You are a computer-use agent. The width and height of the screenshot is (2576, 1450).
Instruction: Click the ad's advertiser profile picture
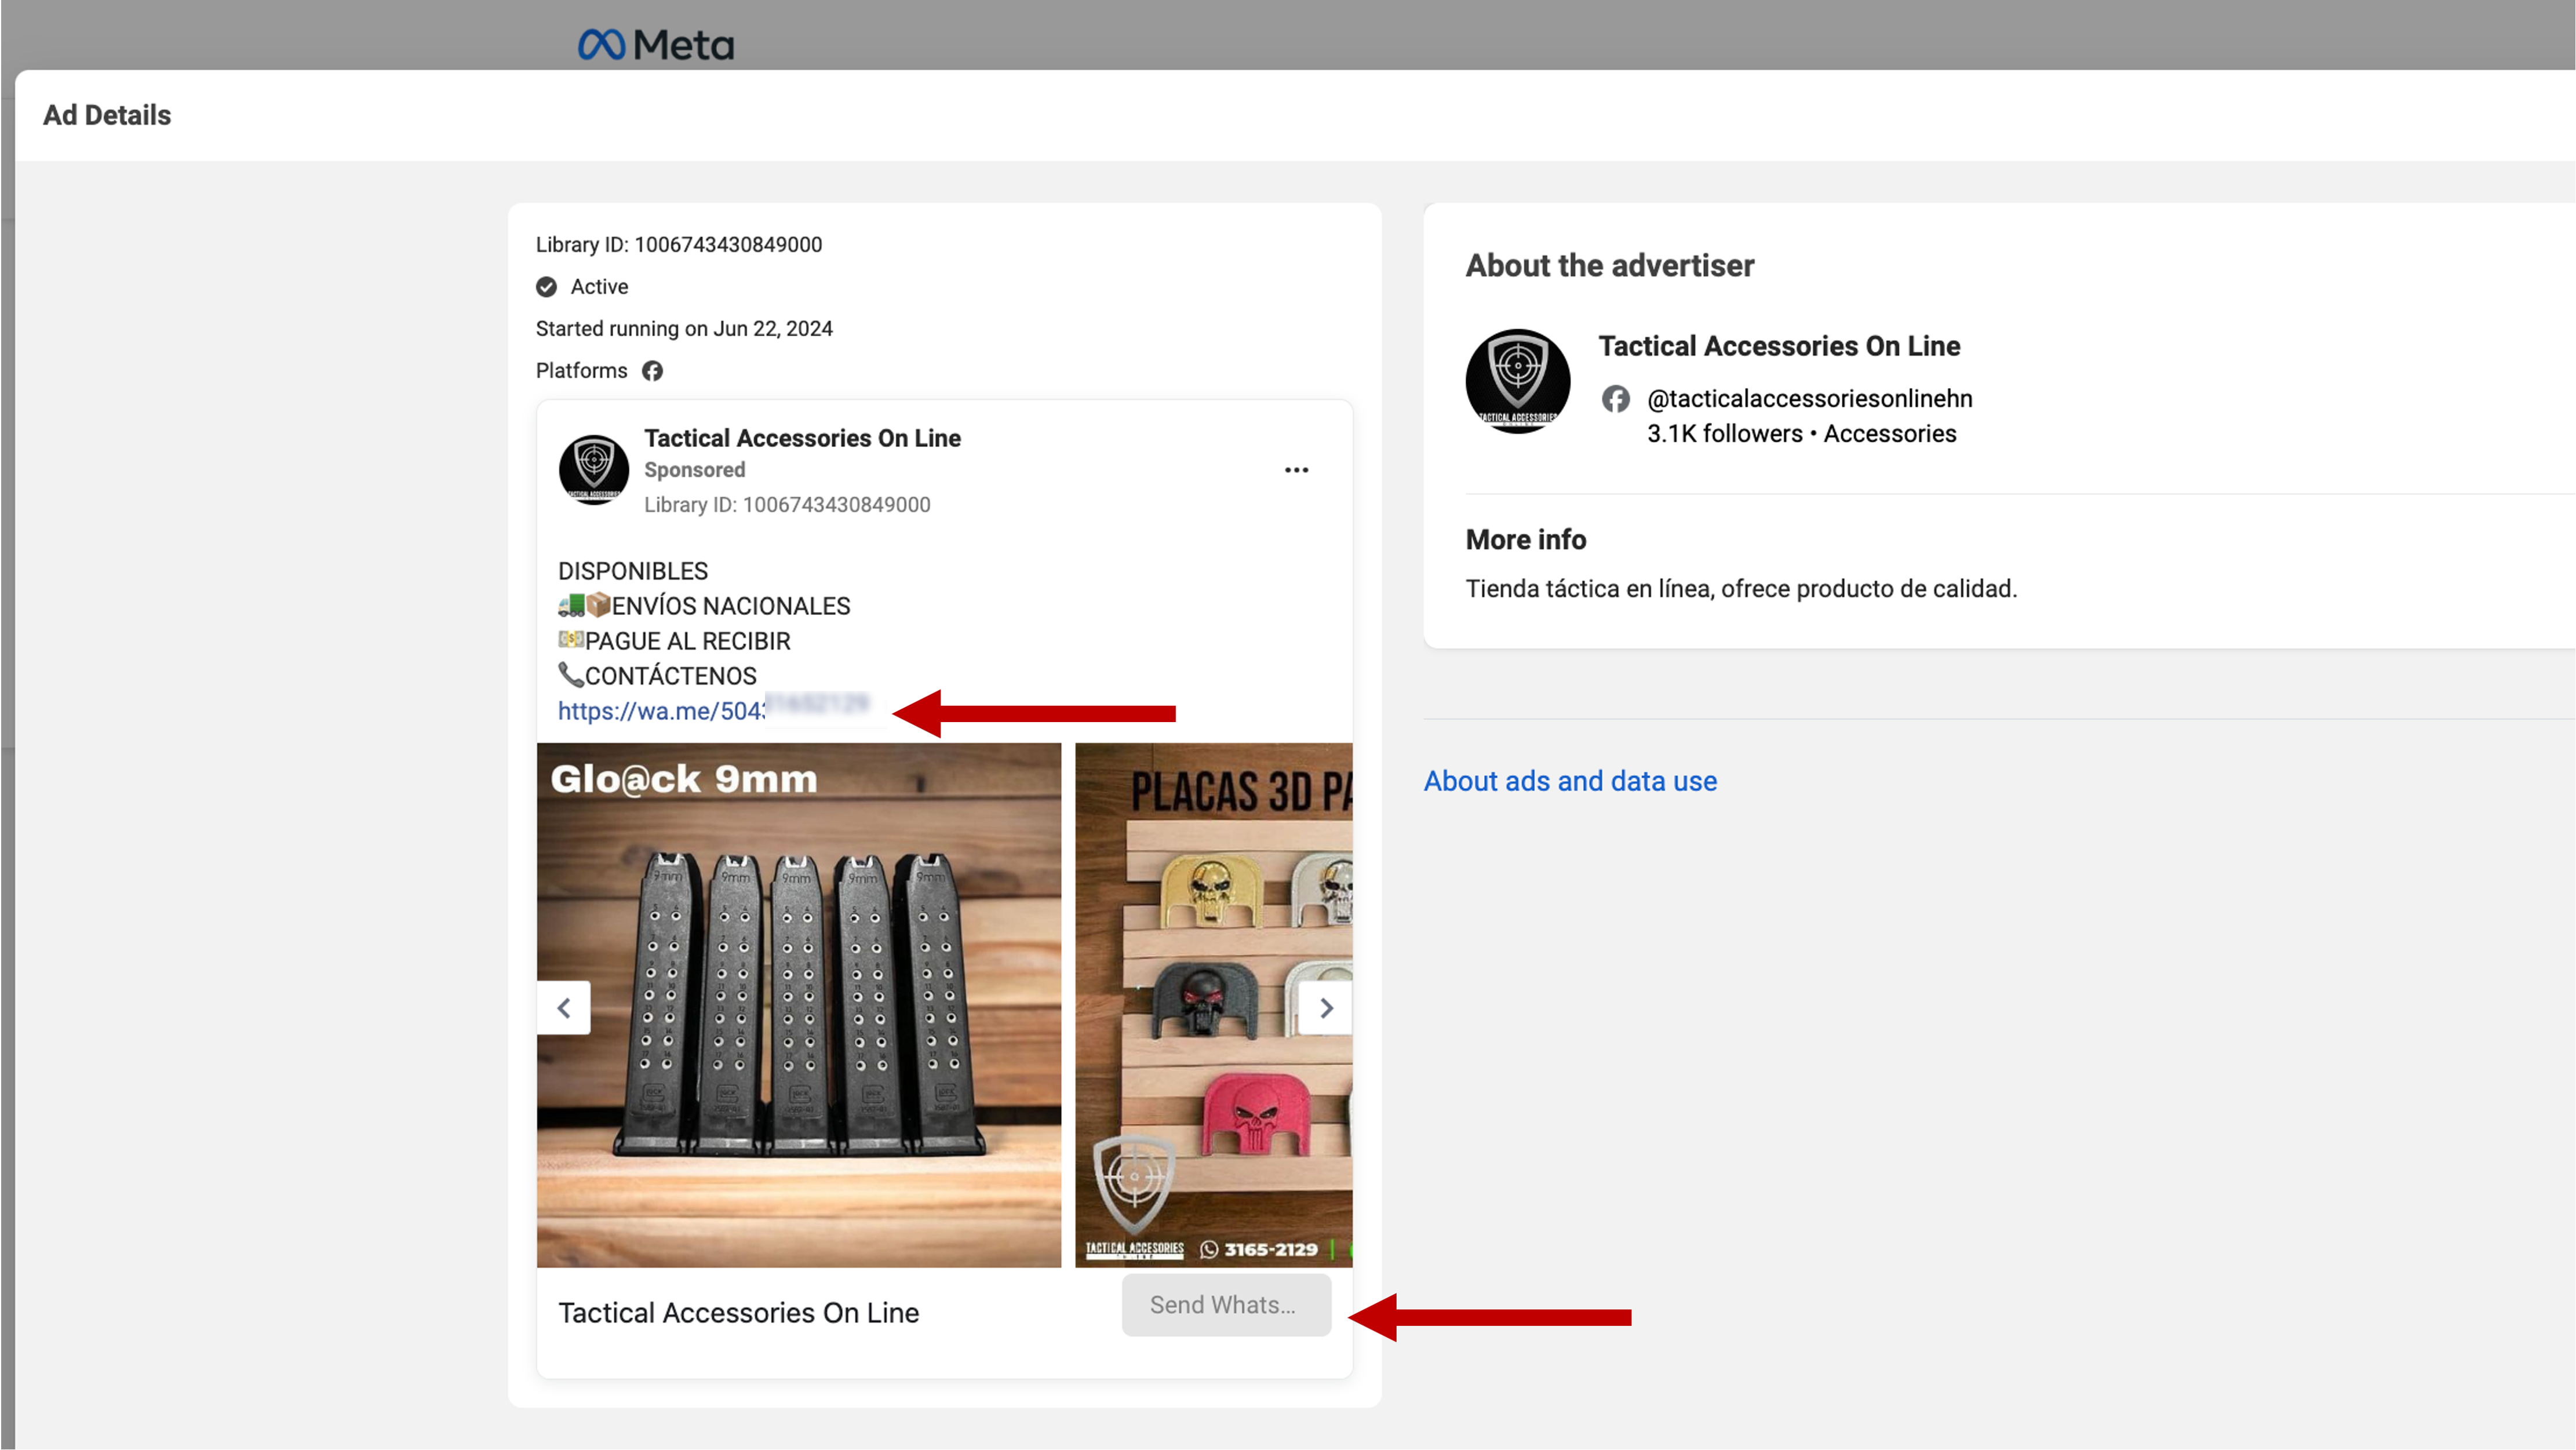coord(594,470)
